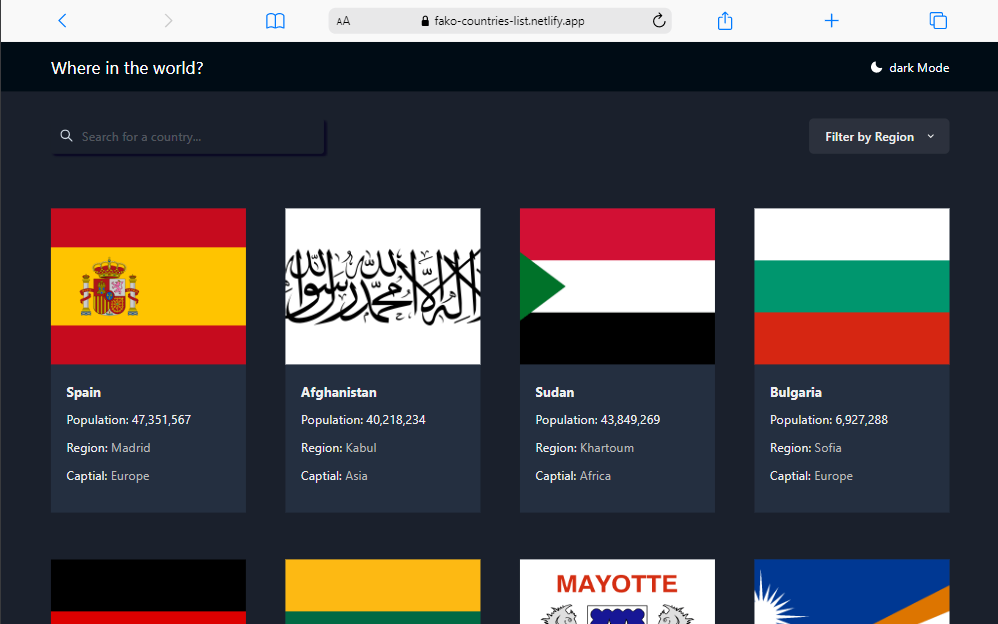The width and height of the screenshot is (998, 624).
Task: Open the Sudan flag image
Action: (617, 286)
